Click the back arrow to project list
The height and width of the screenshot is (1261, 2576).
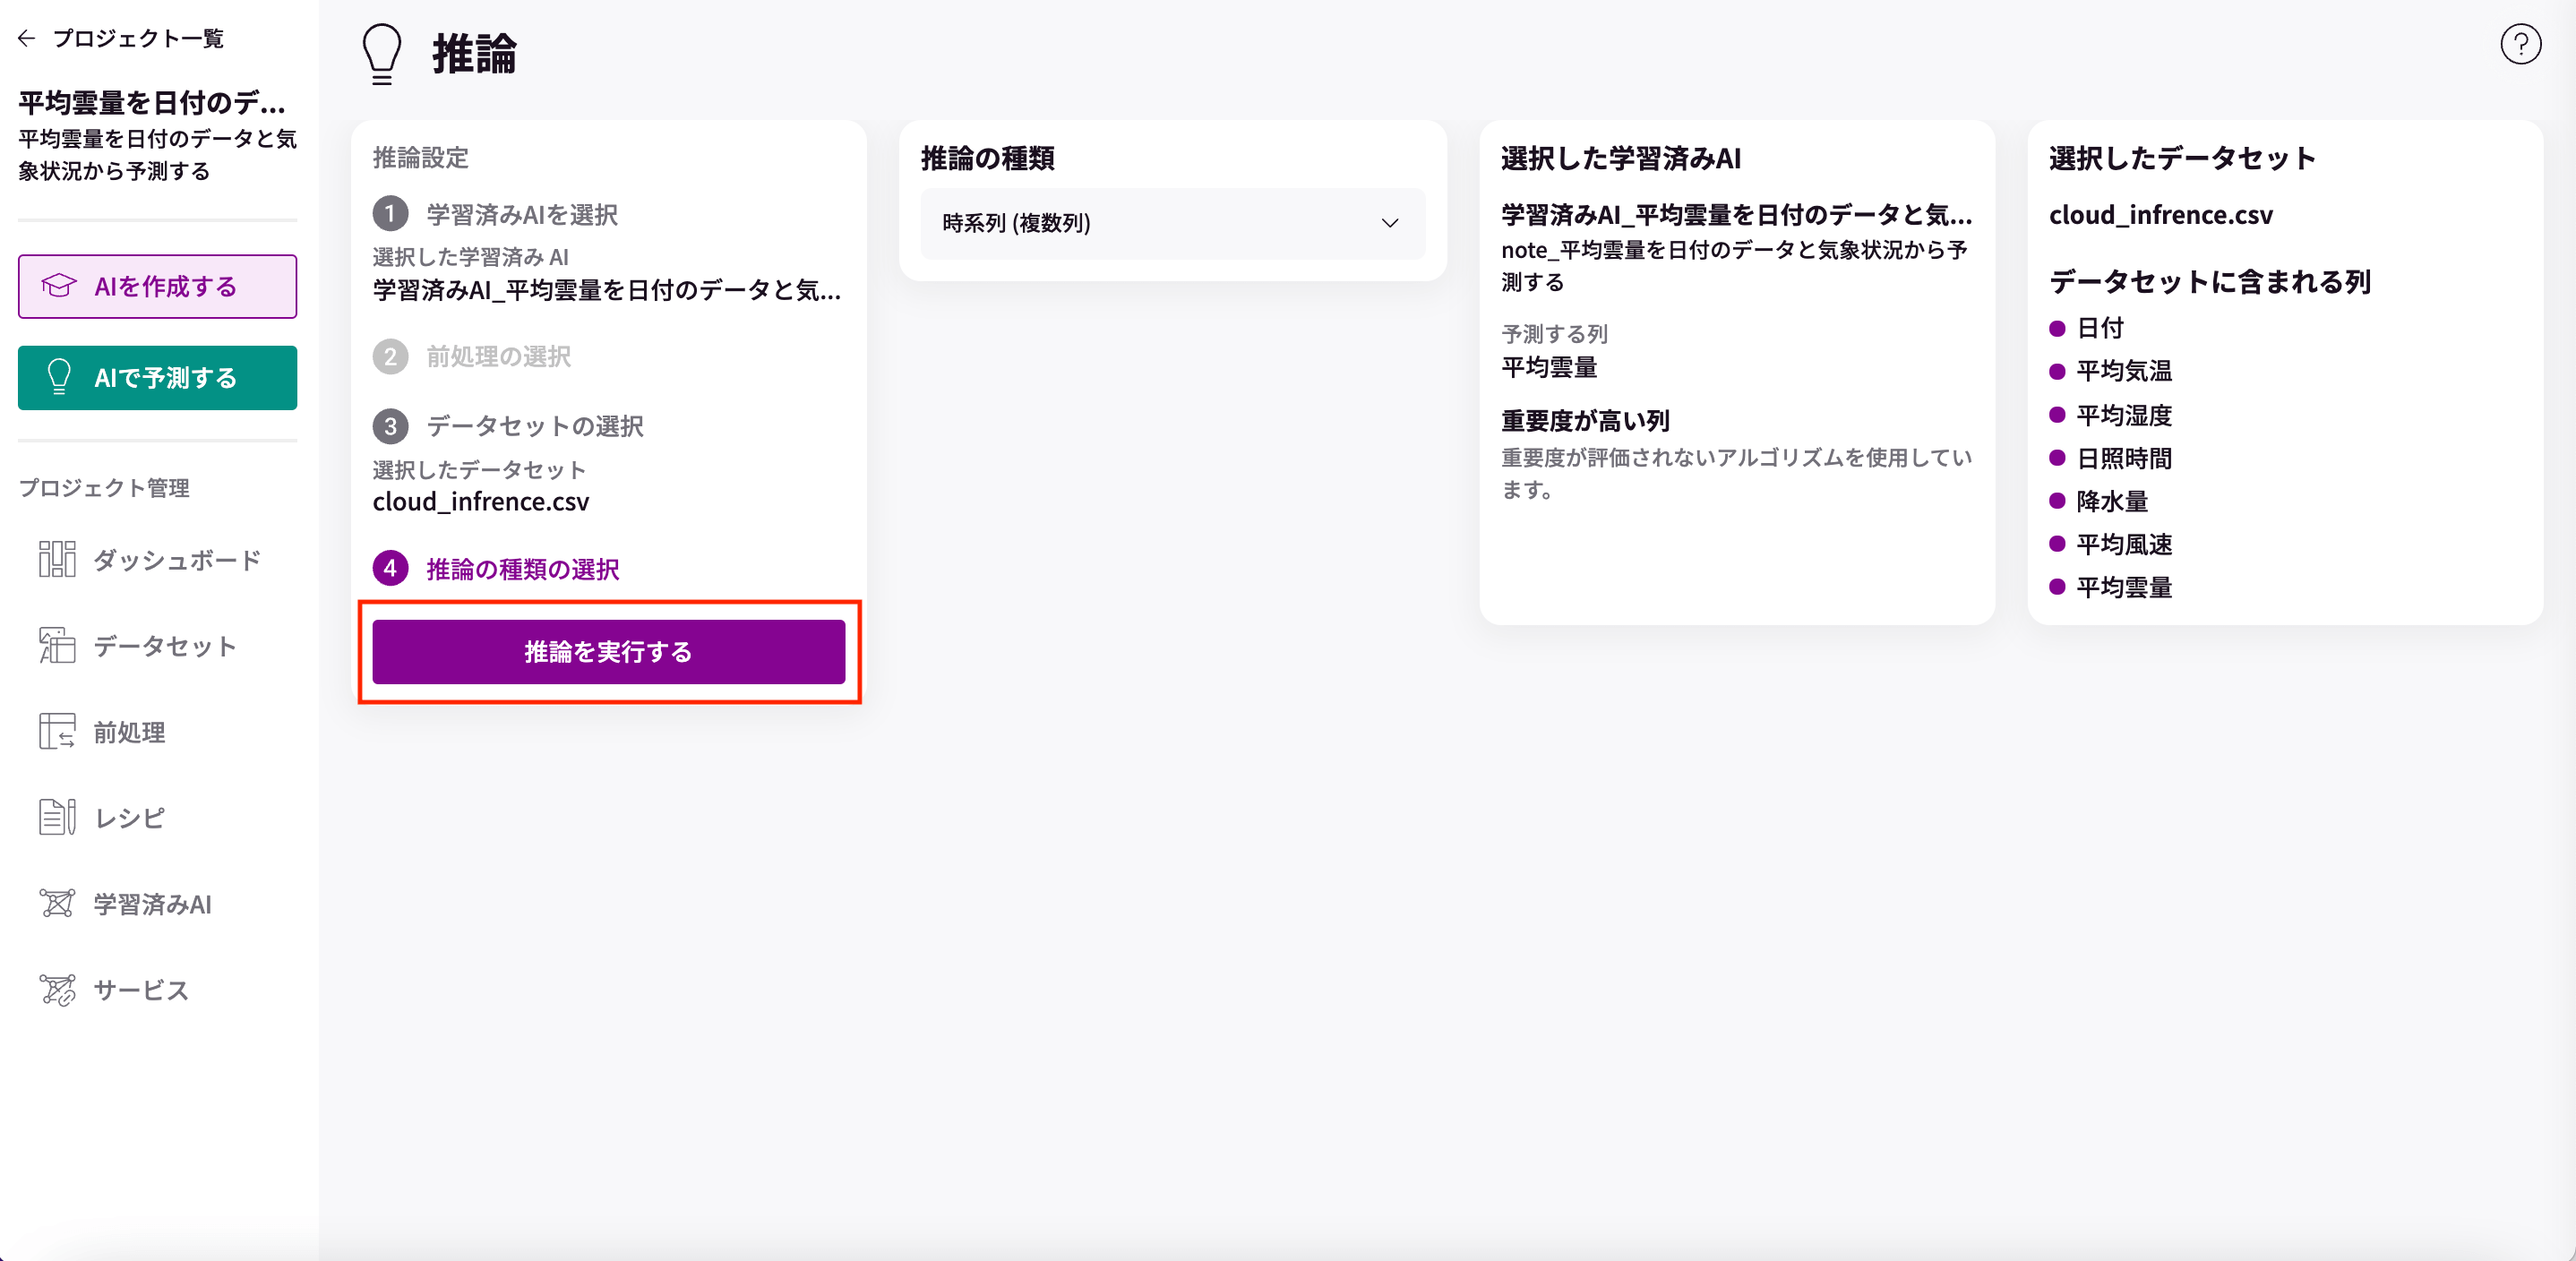pyautogui.click(x=27, y=38)
